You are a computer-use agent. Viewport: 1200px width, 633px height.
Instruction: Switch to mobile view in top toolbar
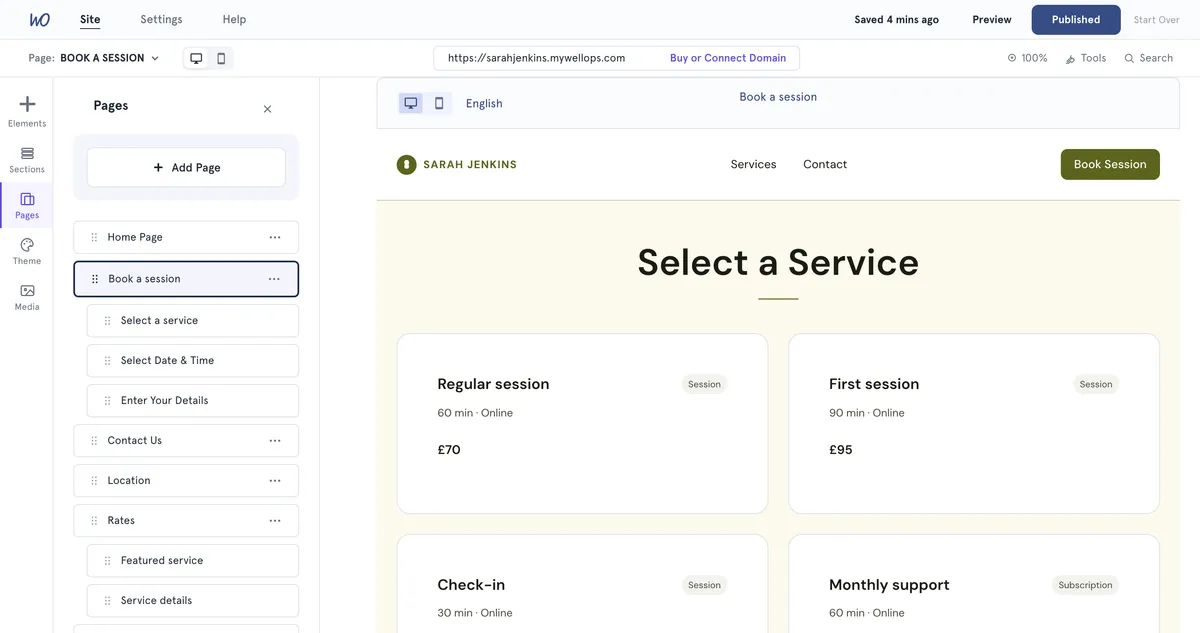tap(221, 58)
